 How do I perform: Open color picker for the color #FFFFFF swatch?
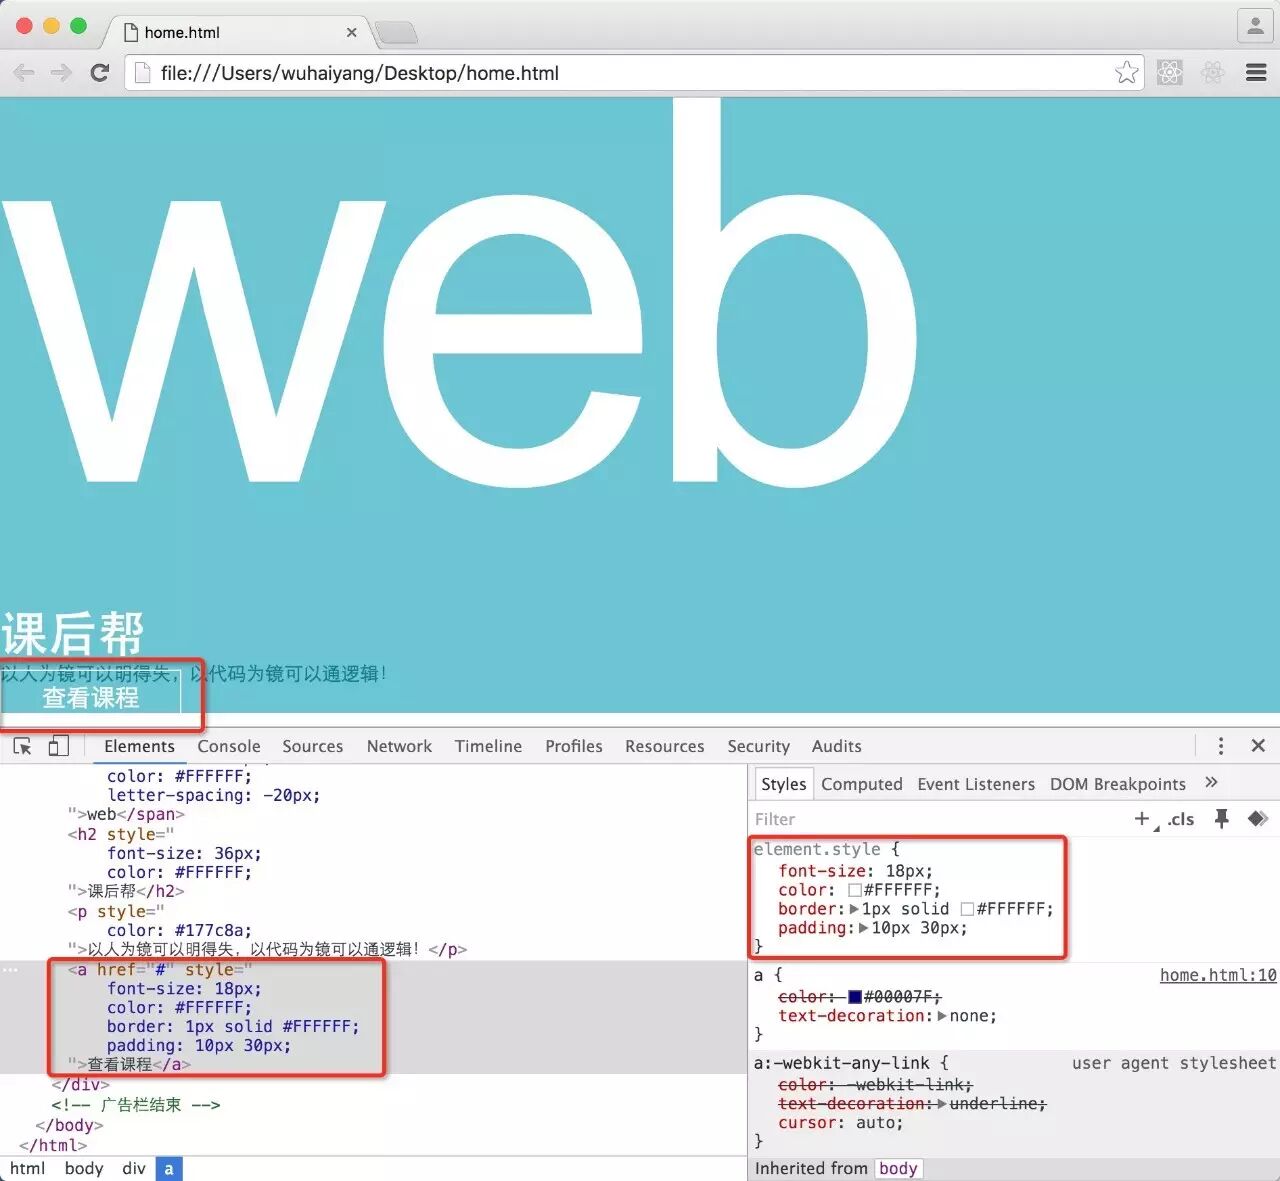coord(855,890)
